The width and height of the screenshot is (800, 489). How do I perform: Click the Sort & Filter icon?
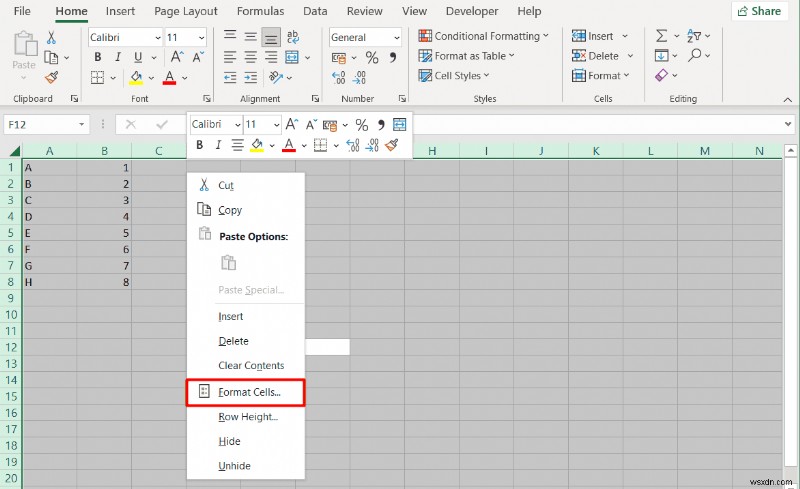694,36
